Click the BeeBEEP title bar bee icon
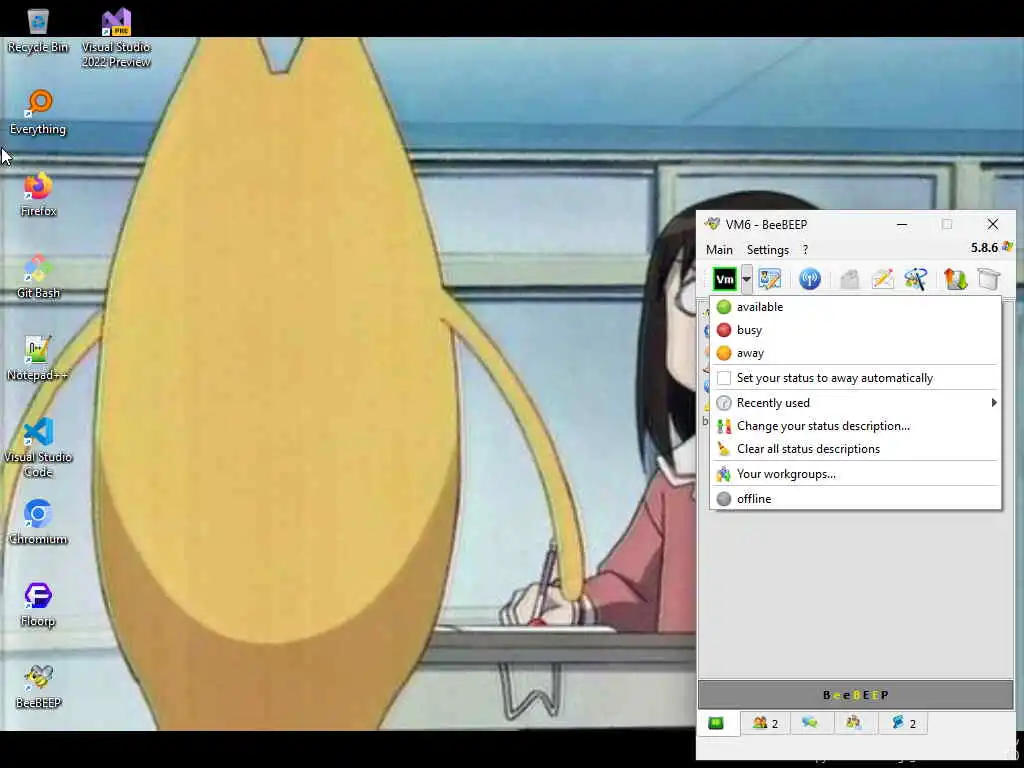1024x768 pixels. pyautogui.click(x=712, y=224)
